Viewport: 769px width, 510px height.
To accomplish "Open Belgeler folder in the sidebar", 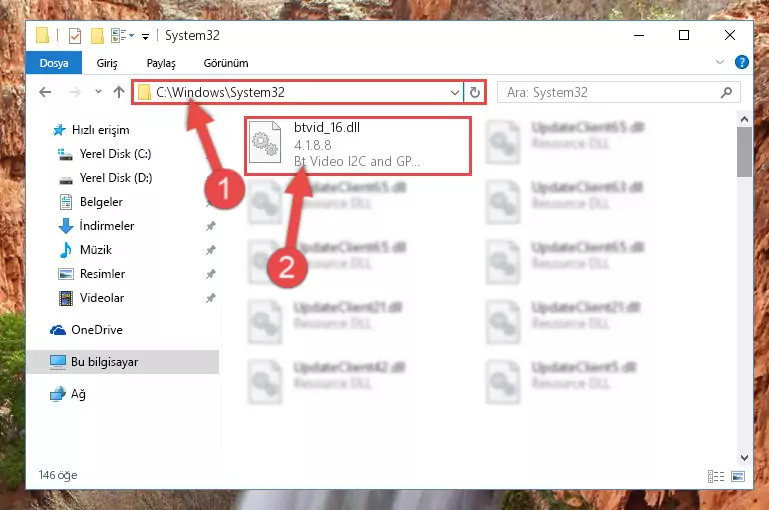I will tap(91, 202).
